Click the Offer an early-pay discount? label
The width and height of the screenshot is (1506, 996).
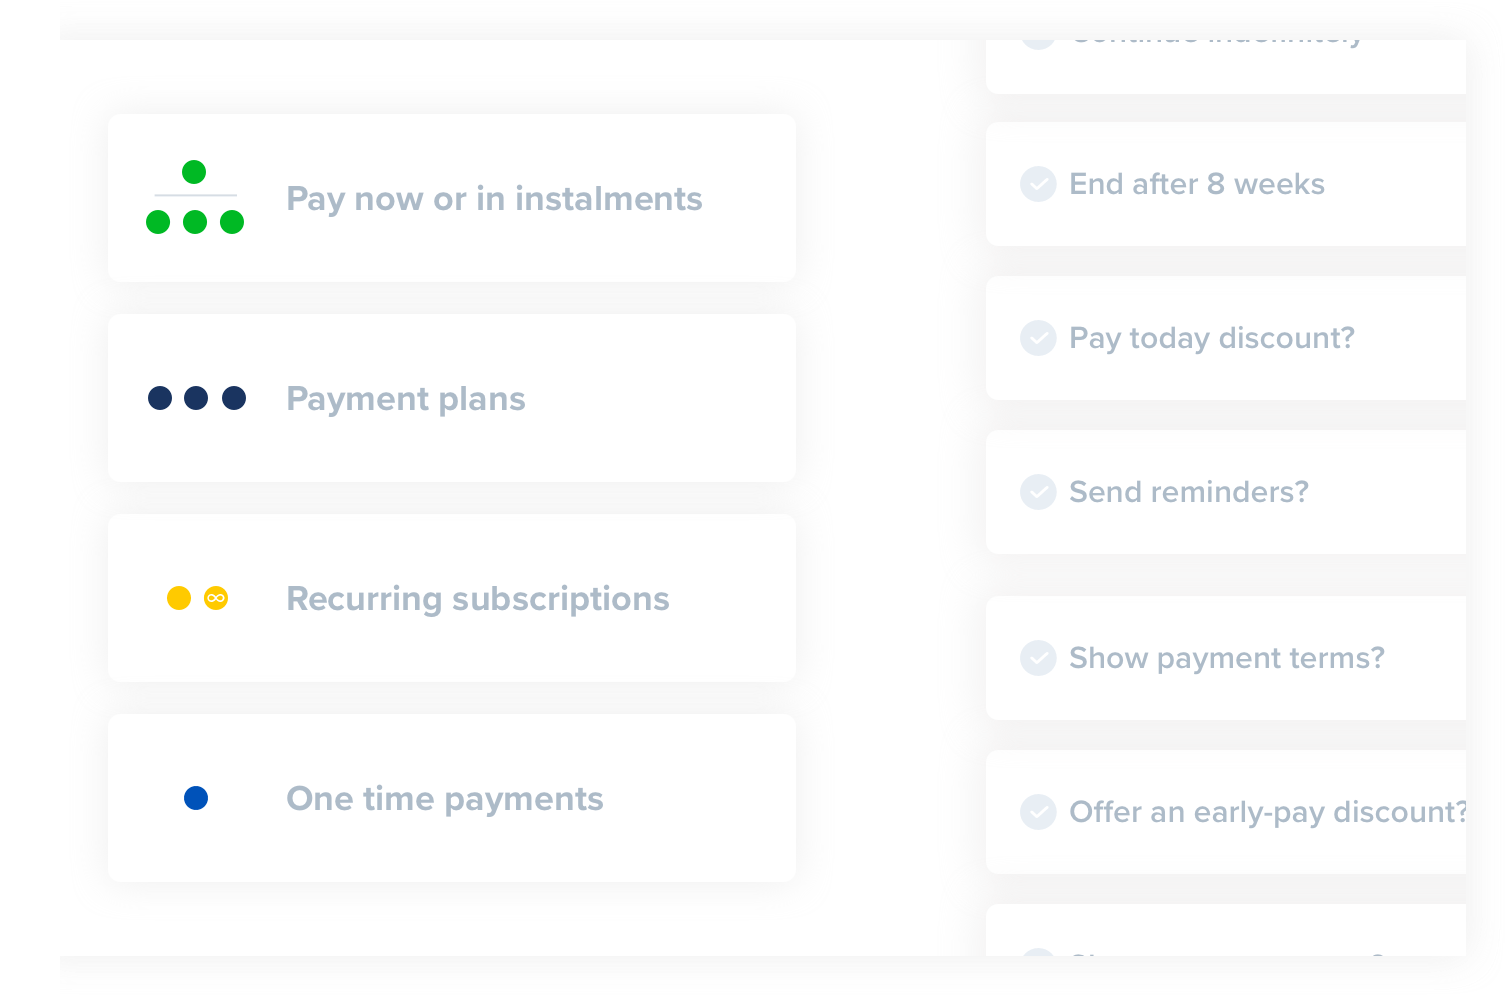pyautogui.click(x=1266, y=812)
